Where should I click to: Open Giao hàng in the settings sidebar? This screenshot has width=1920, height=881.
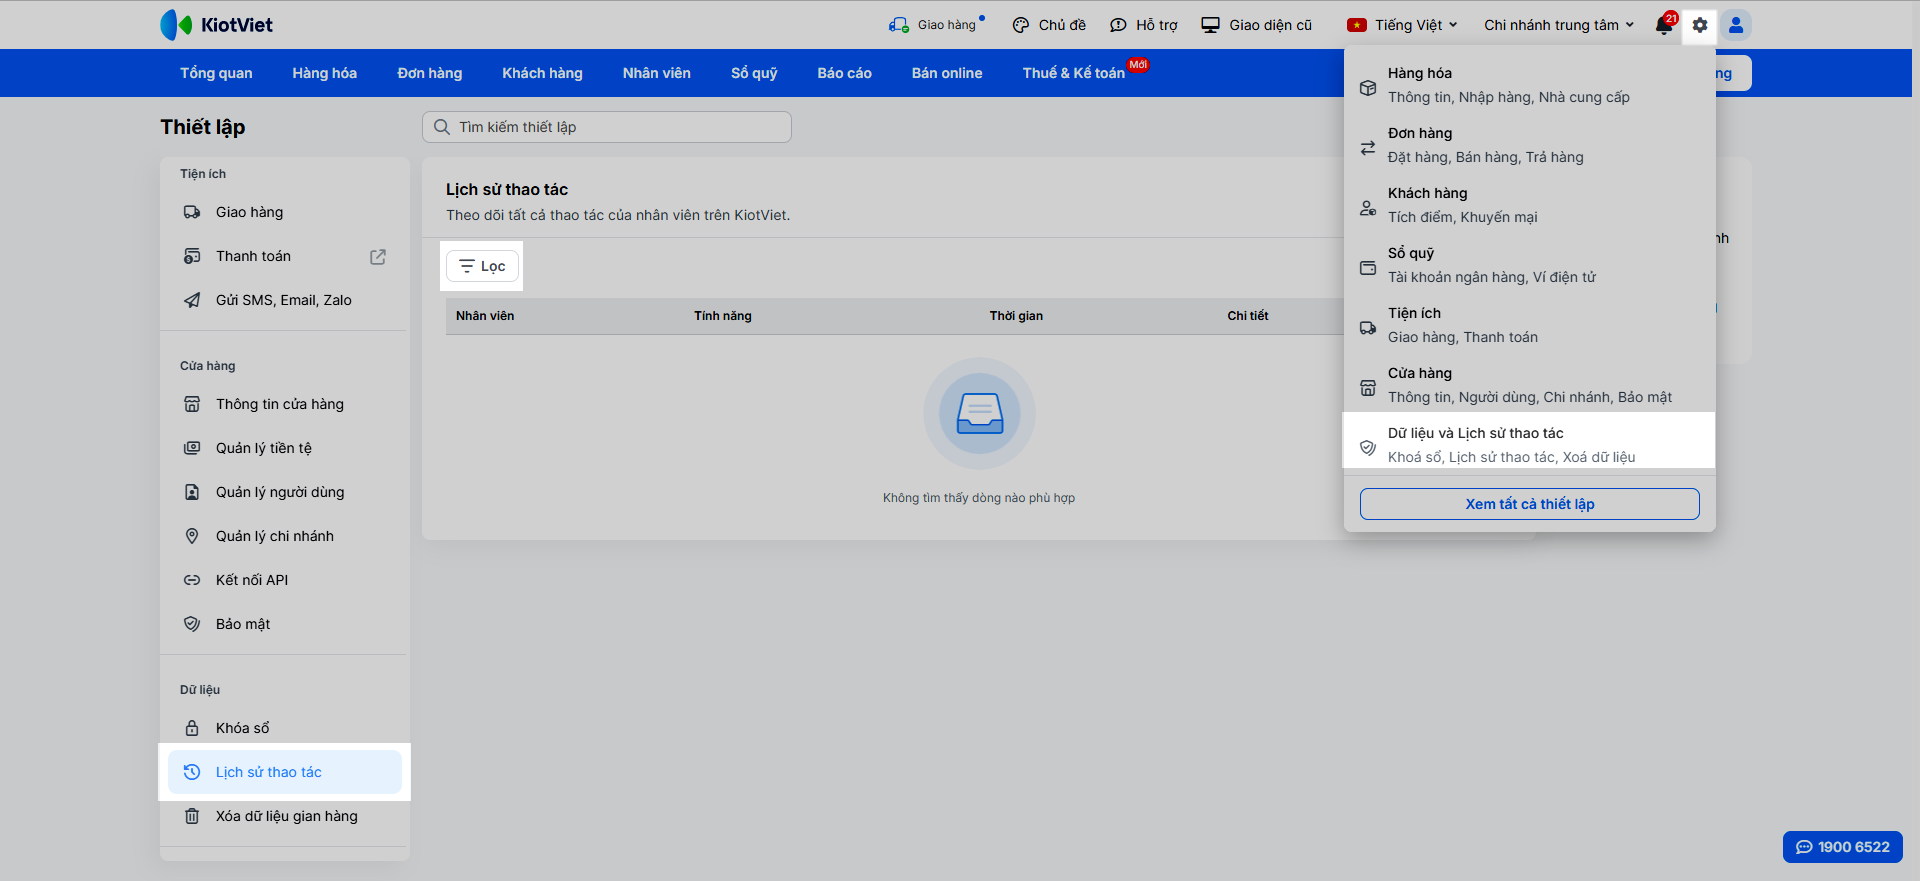[x=285, y=212]
